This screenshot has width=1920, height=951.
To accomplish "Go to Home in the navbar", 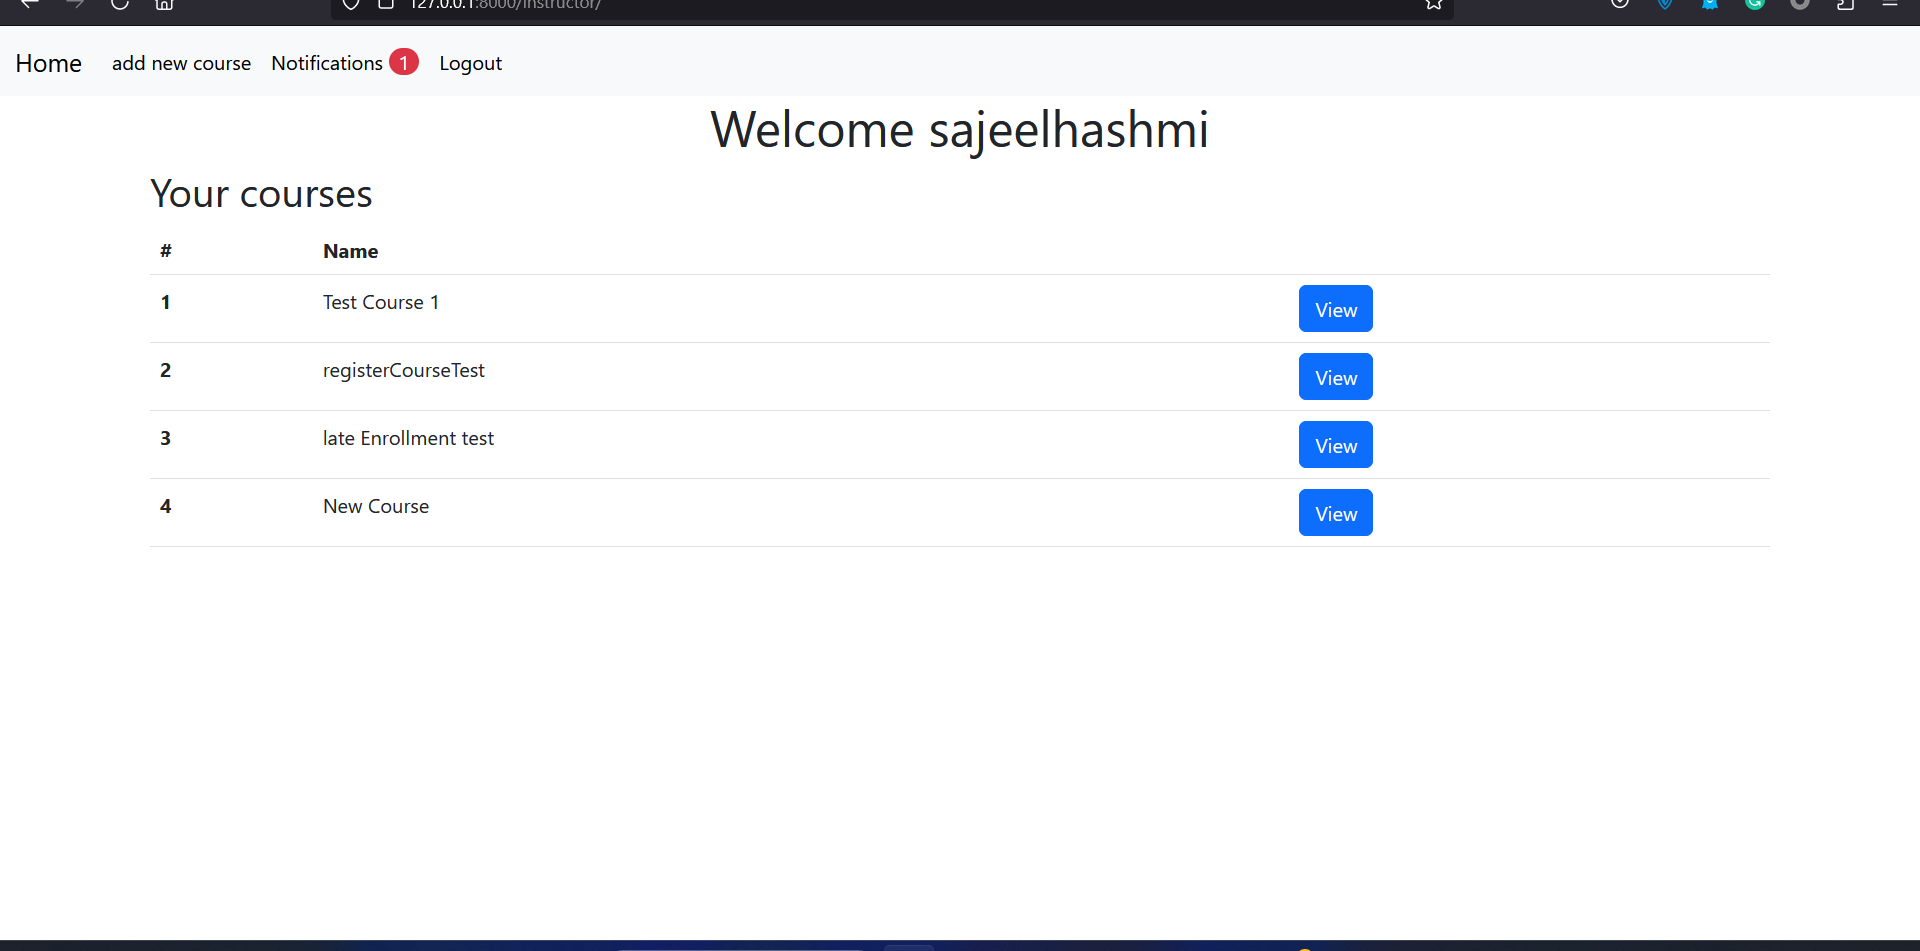I will click(48, 63).
